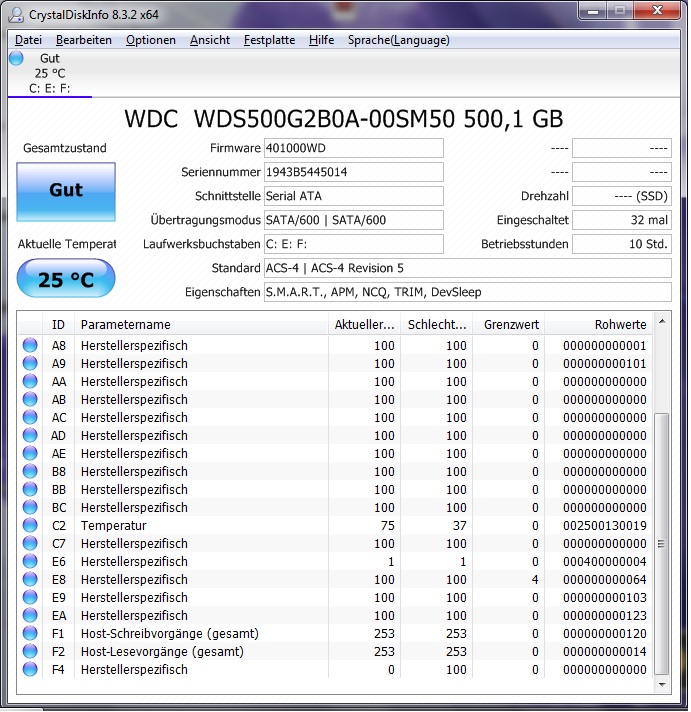Screen dimensions: 691x712
Task: Click the status icon of row EA
Action: point(30,615)
